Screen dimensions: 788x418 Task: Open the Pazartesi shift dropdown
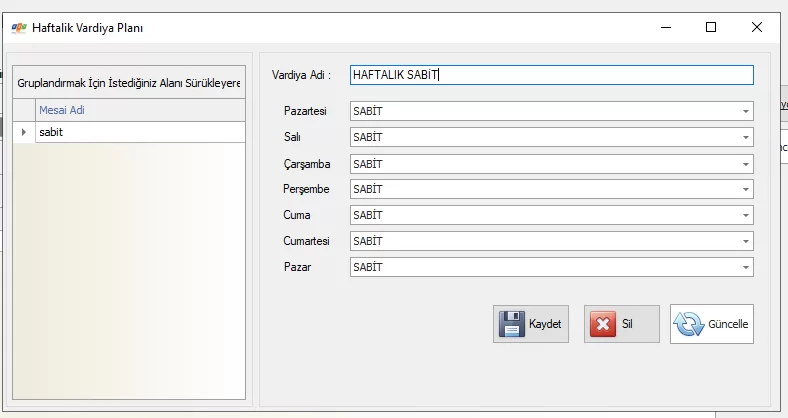pos(745,112)
